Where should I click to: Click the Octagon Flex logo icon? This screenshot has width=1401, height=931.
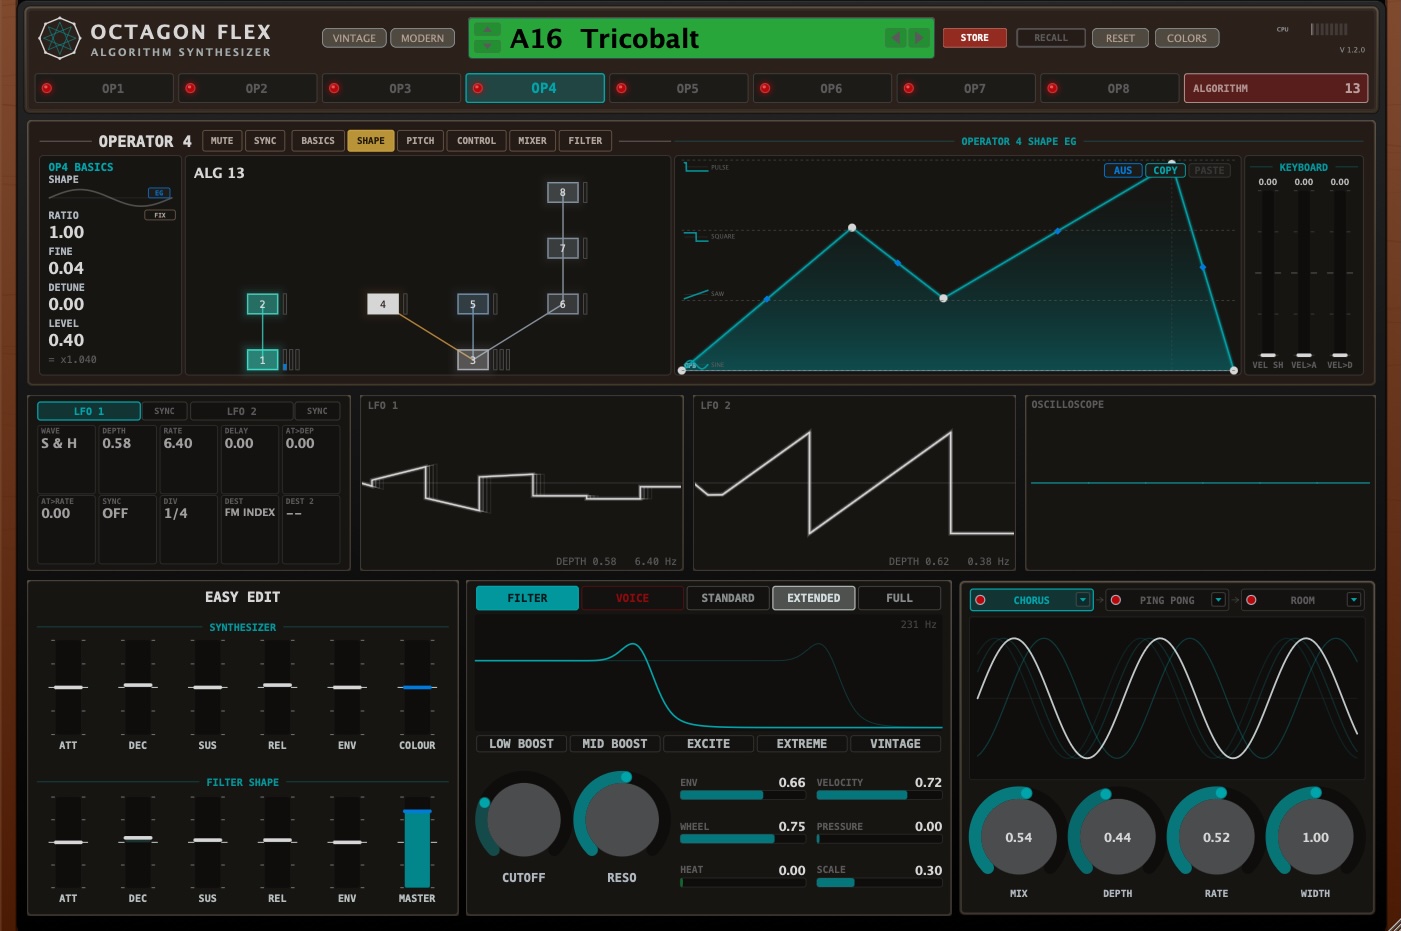[x=59, y=38]
